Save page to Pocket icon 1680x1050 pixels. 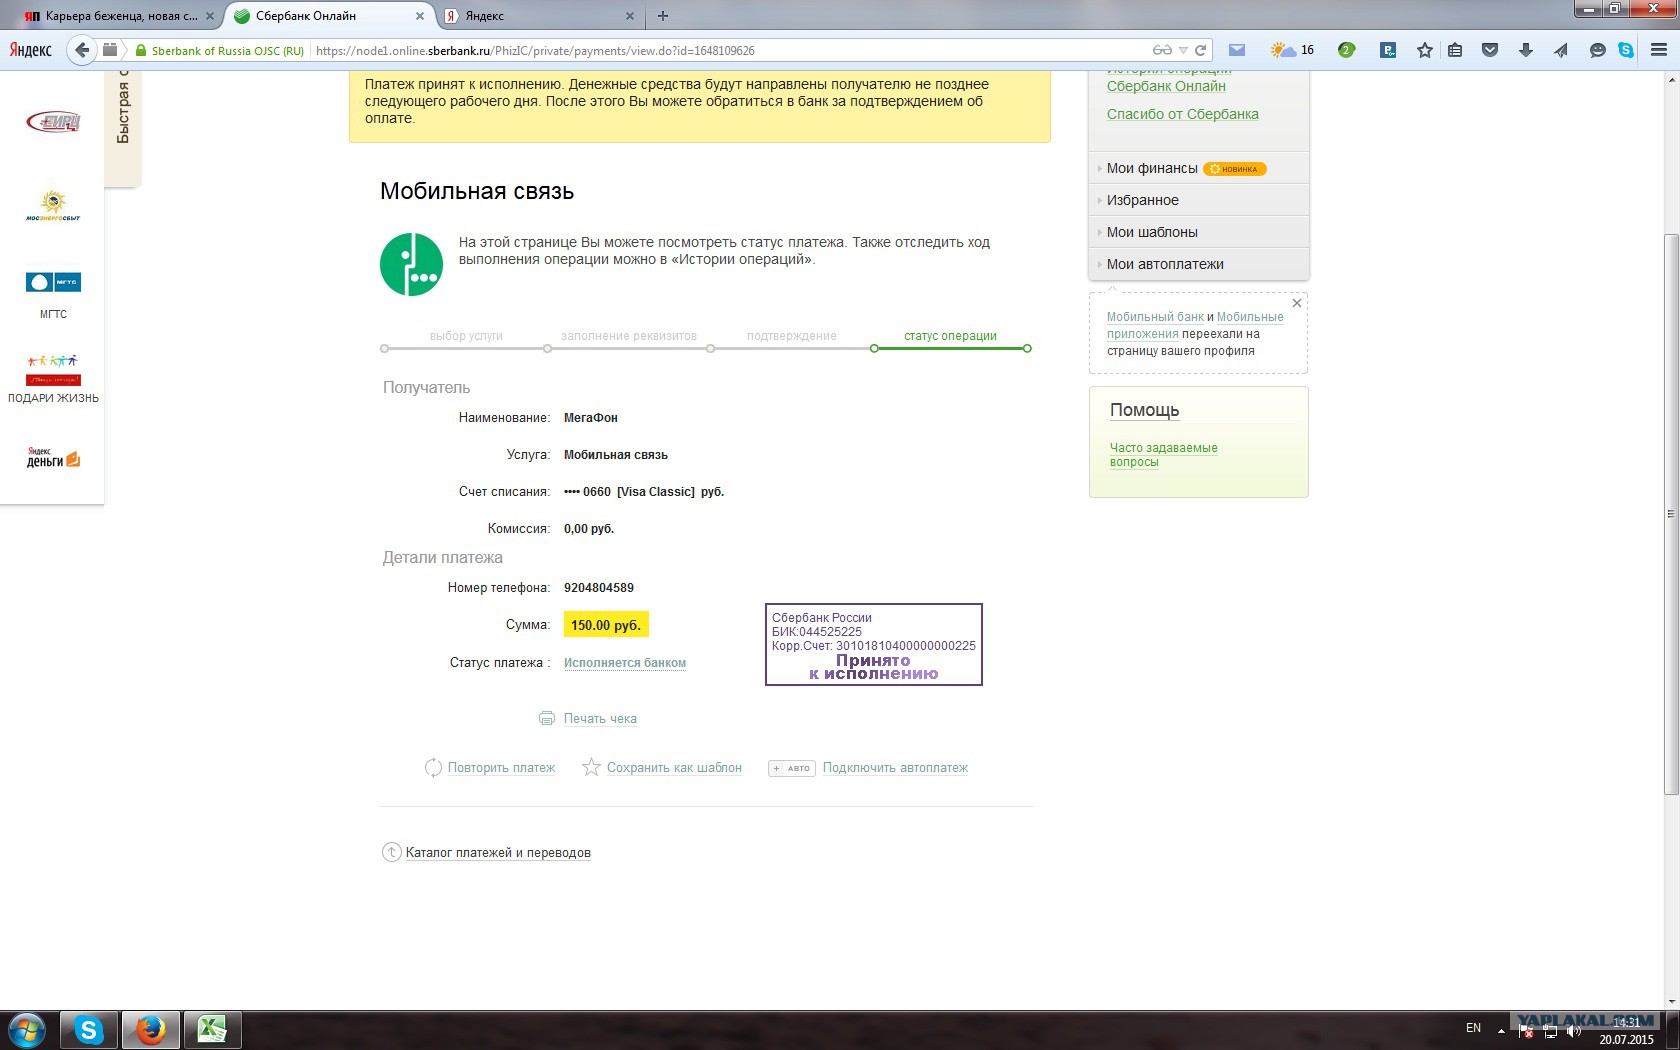(x=1490, y=50)
